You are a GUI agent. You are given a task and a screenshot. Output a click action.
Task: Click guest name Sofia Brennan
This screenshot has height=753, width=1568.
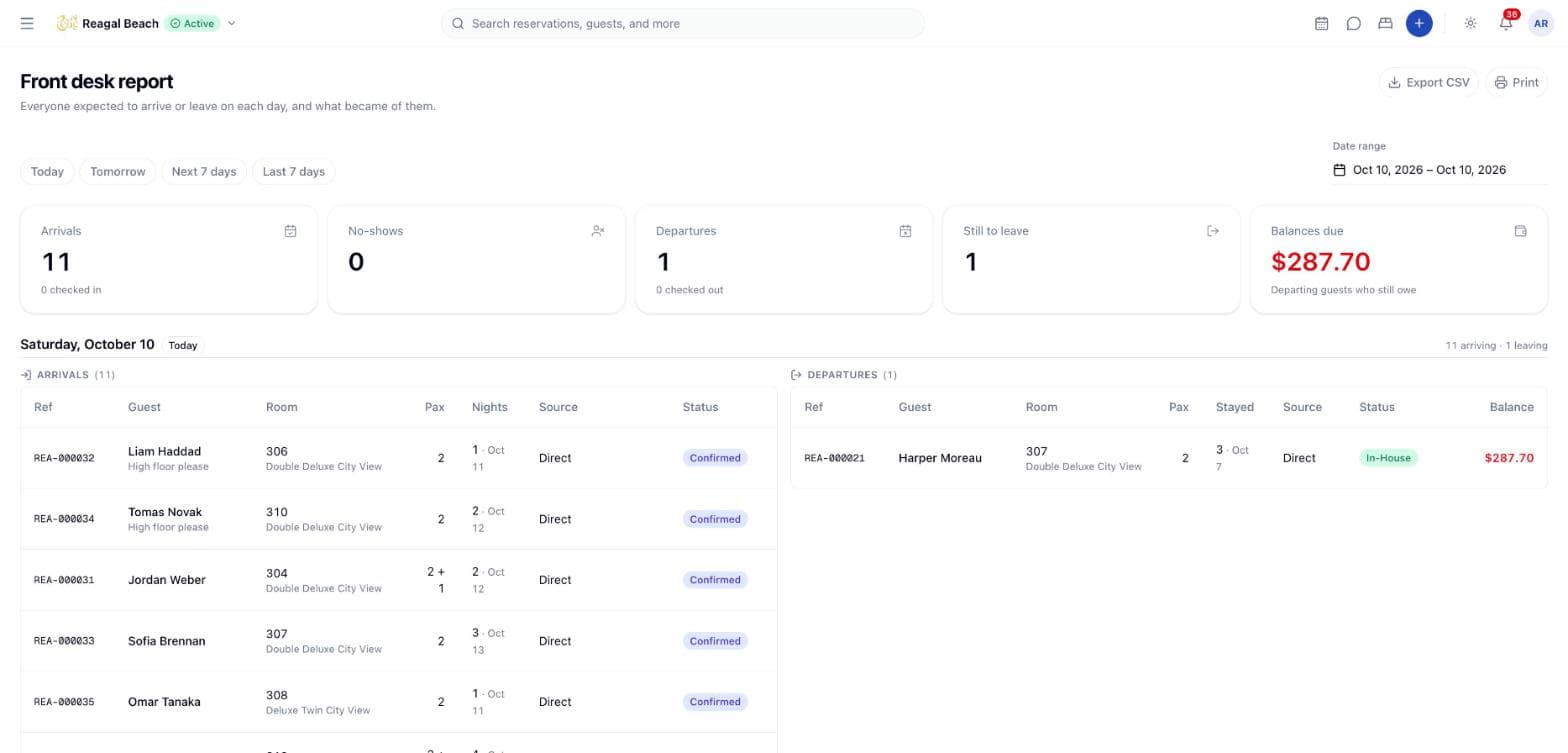tap(167, 641)
